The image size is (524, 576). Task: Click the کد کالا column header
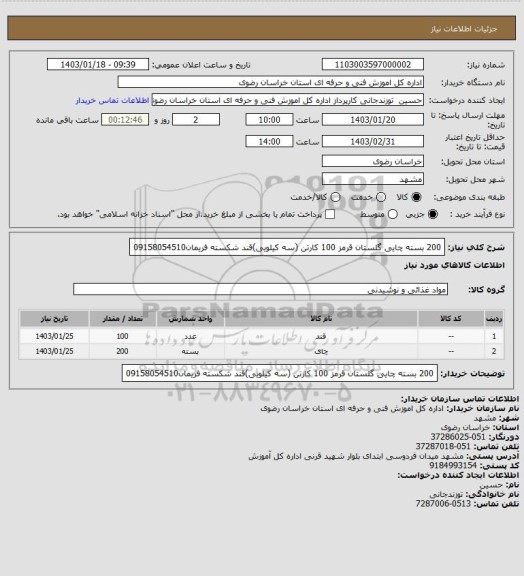451,318
